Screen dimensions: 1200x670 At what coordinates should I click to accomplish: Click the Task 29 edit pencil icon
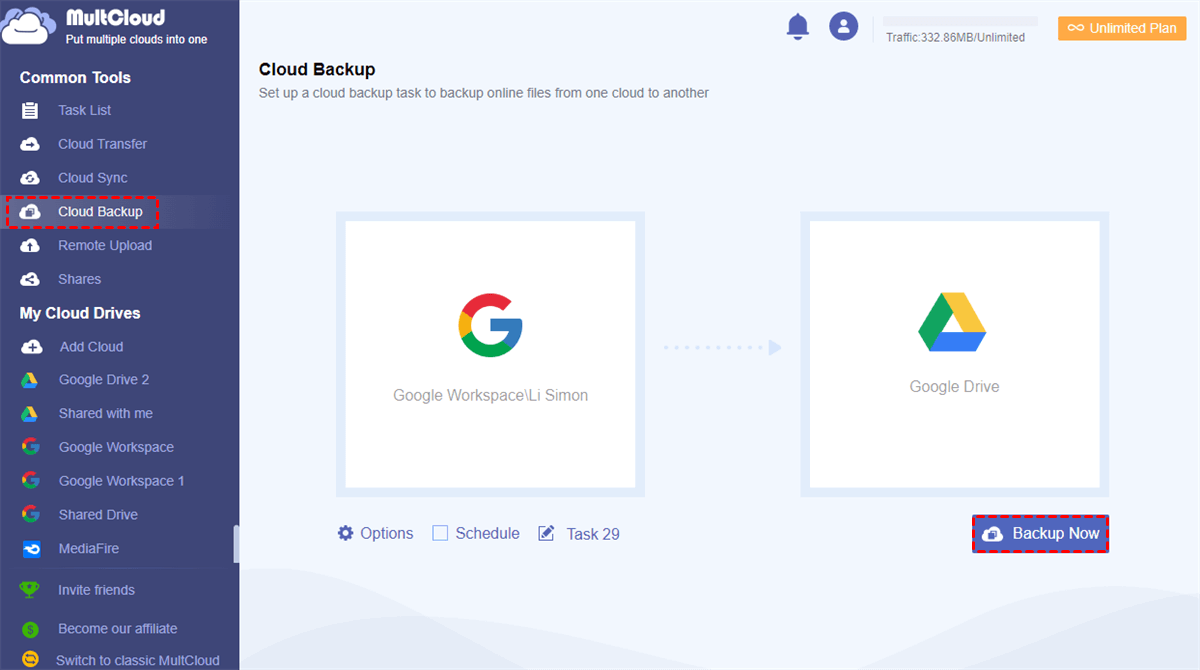point(546,533)
